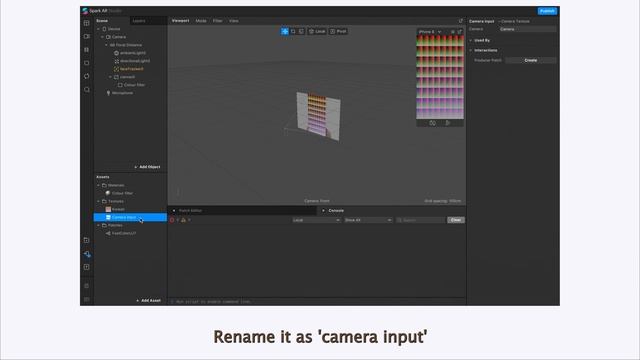Viewport: 640px width, 360px height.
Task: Click the Publish button
Action: coord(547,11)
